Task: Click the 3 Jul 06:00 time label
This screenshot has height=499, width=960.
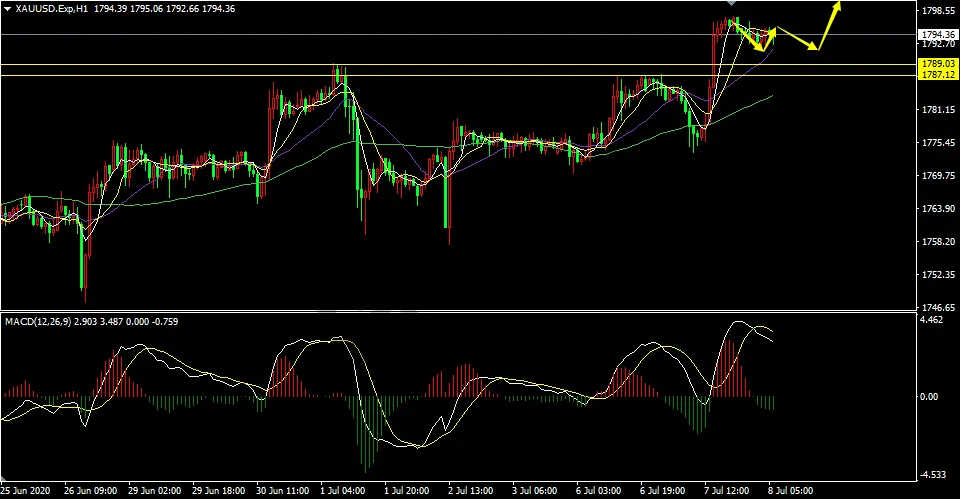Action: click(x=534, y=491)
